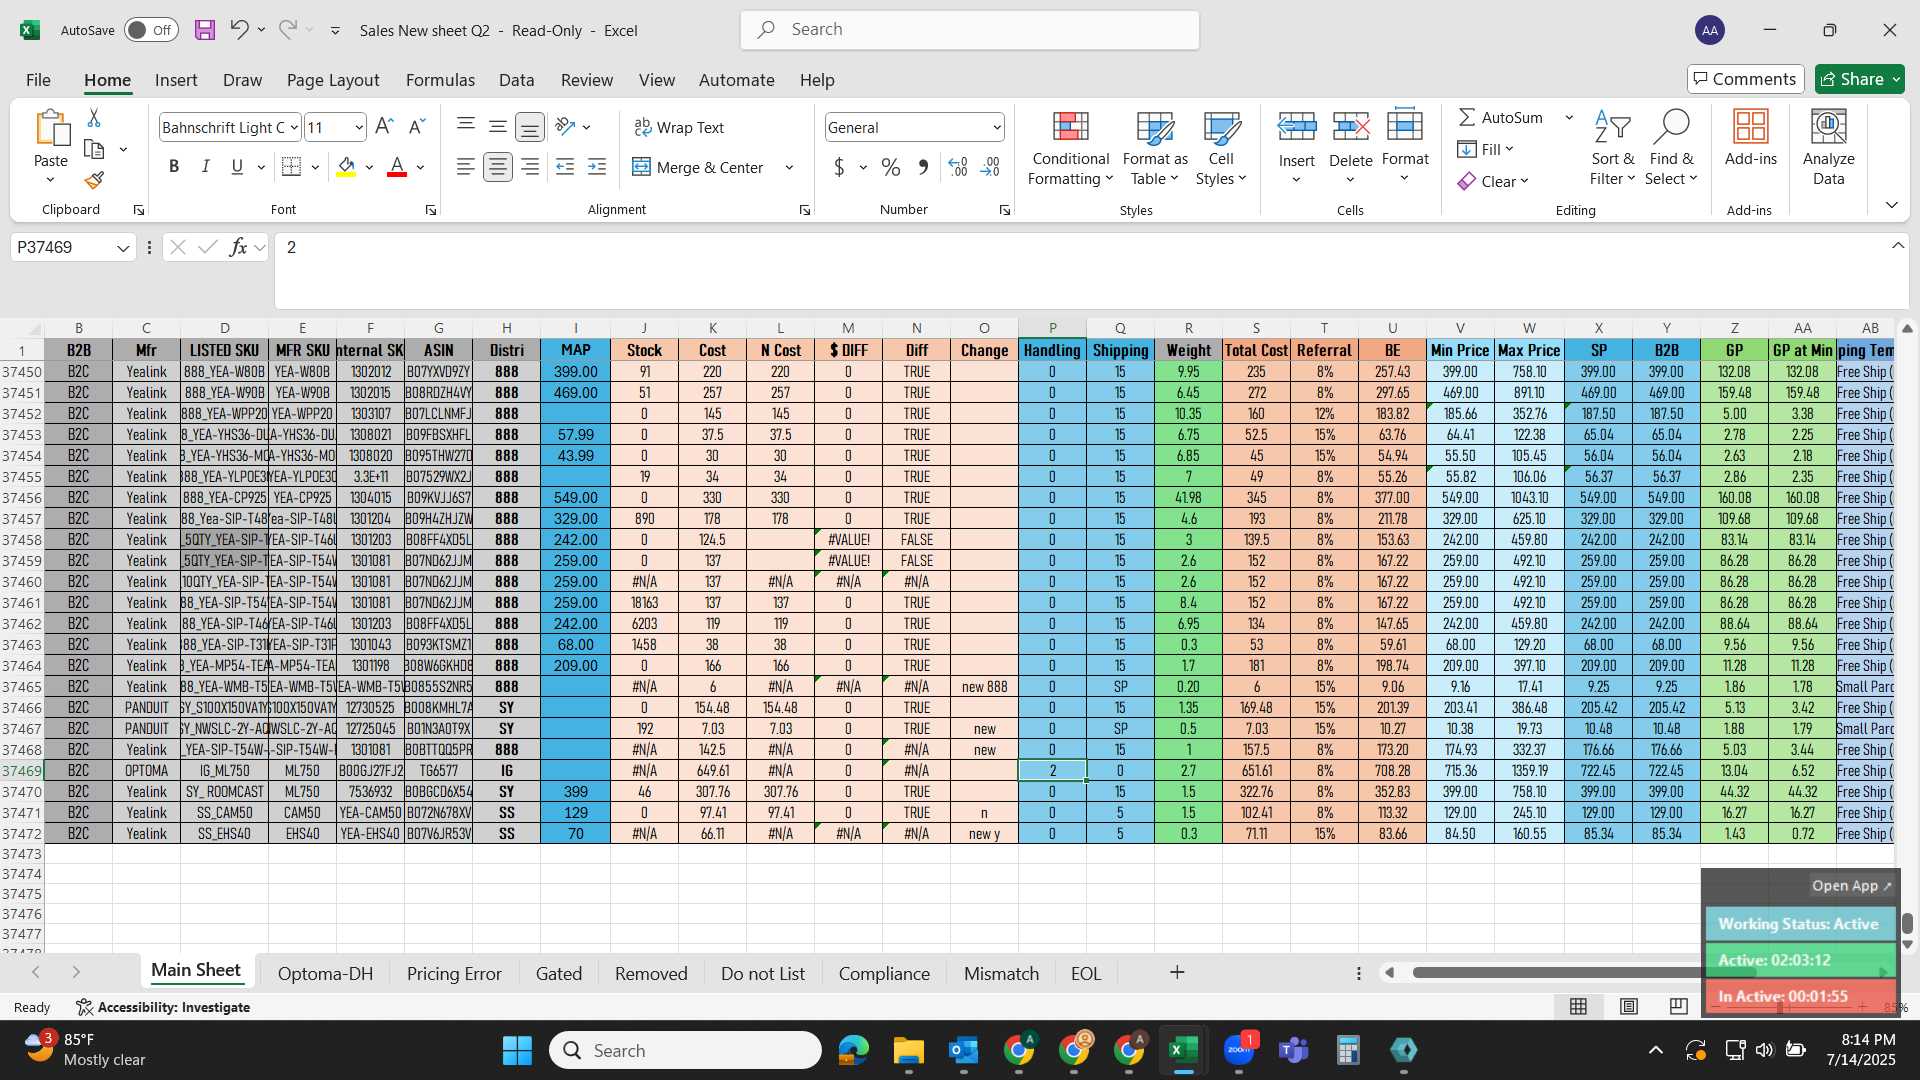
Task: Click the Undo arrow icon
Action: tap(239, 30)
